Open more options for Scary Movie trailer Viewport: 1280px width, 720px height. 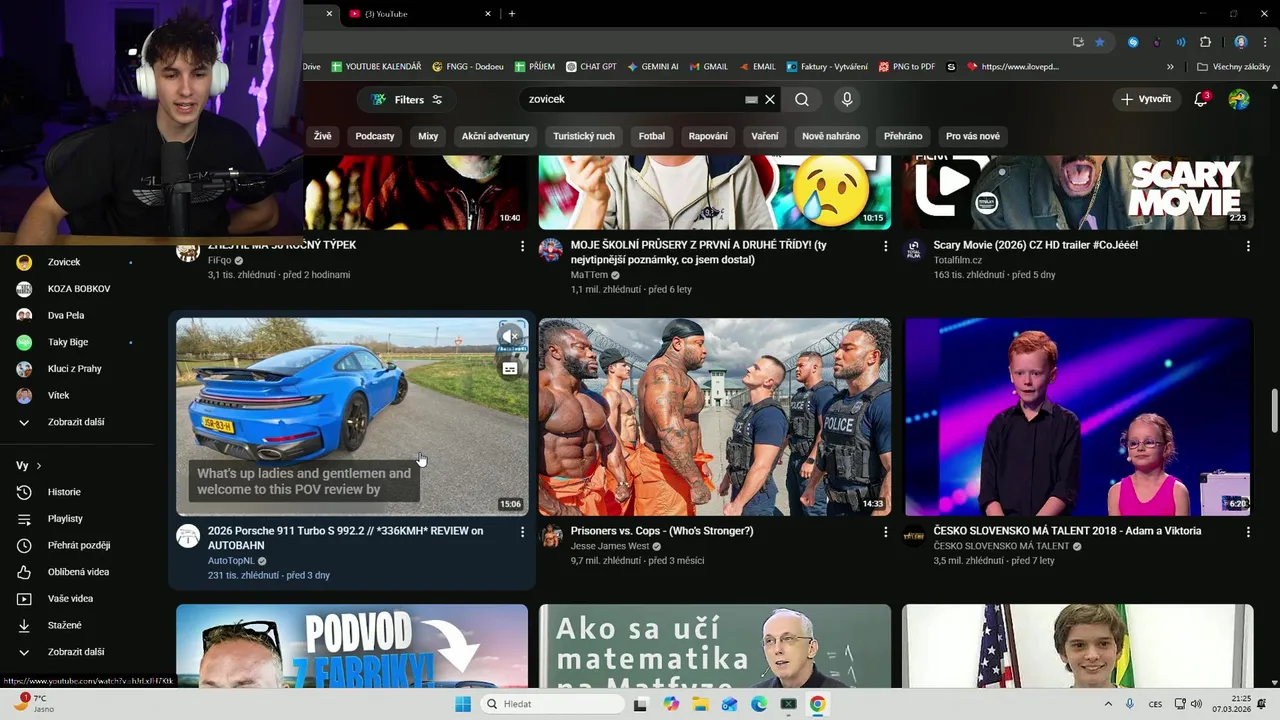[x=1248, y=246]
